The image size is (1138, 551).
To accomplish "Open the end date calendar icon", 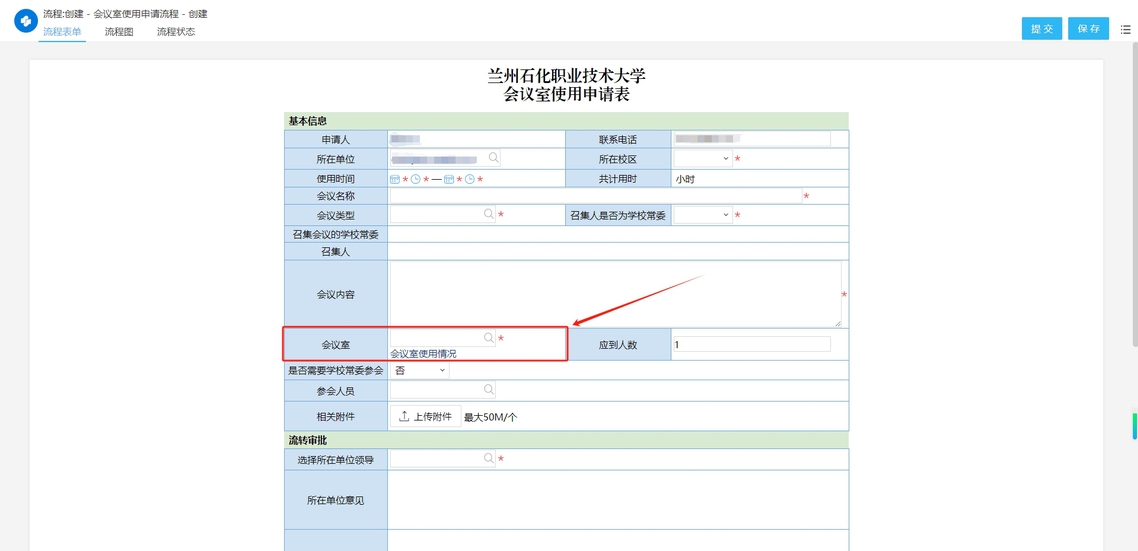I will (449, 179).
